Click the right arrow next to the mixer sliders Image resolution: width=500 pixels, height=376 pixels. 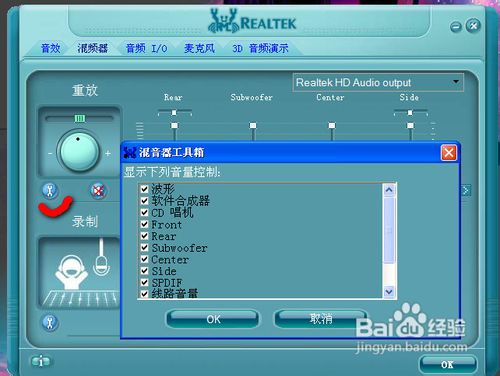click(x=466, y=191)
